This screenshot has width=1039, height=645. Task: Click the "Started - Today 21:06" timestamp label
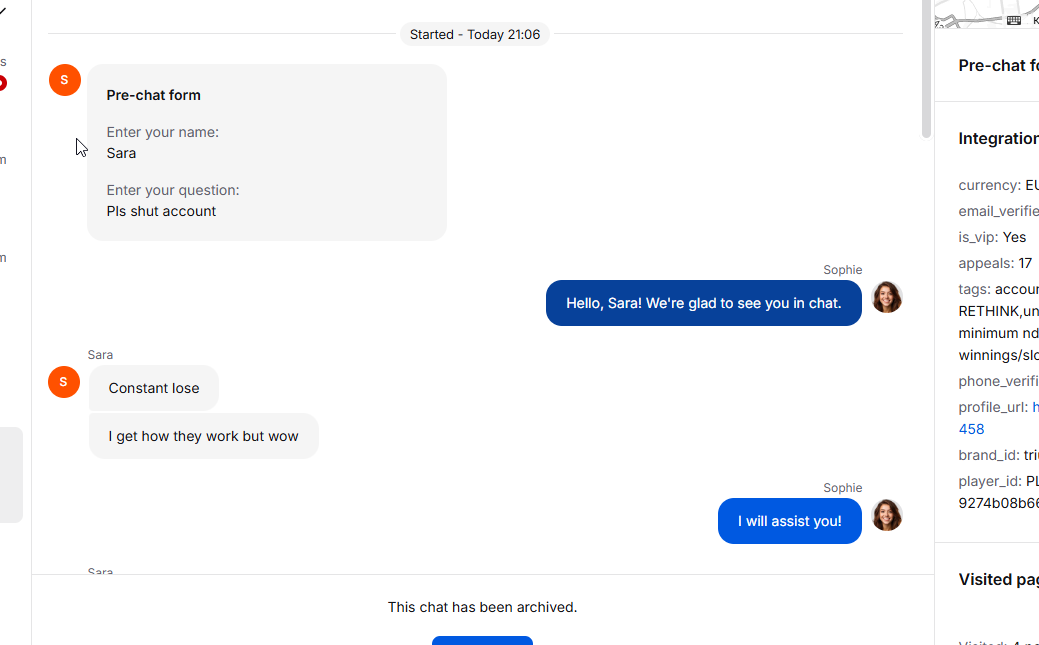[x=475, y=34]
